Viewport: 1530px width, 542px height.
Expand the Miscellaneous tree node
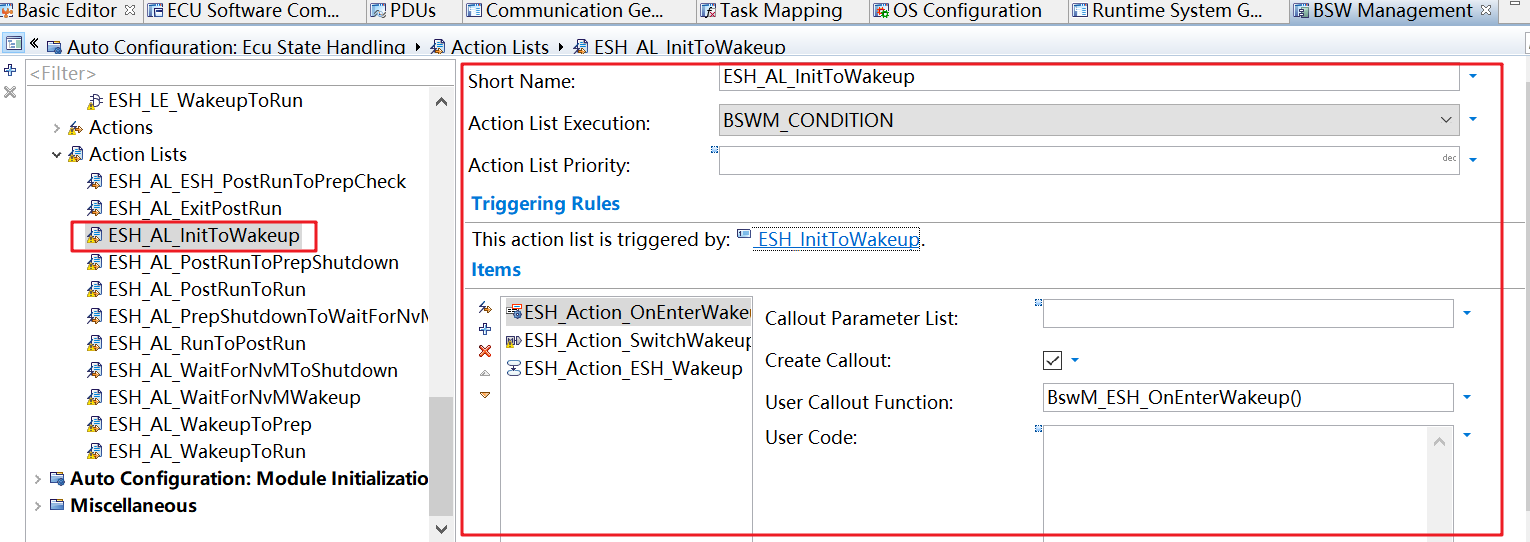[x=38, y=505]
